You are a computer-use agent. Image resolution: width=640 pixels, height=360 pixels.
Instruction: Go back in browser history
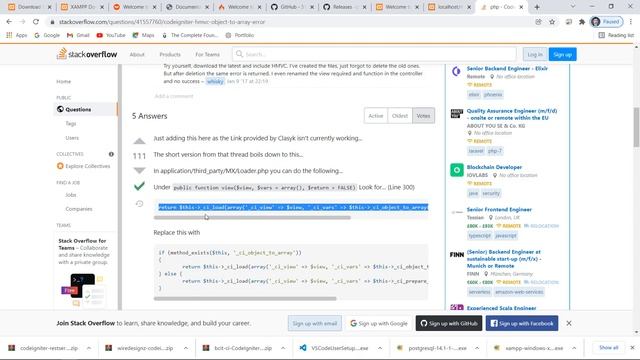pos(9,22)
